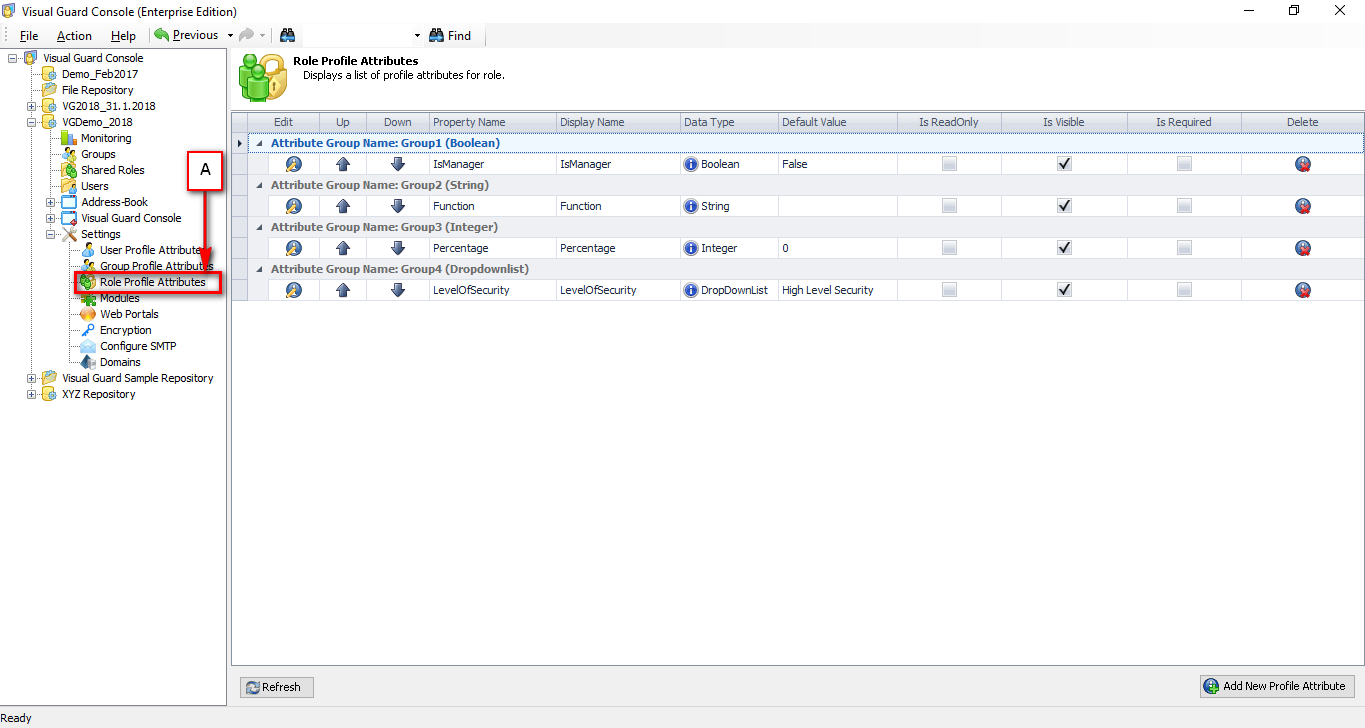Move the Percentage attribute down with arrow
This screenshot has width=1365, height=728.
tap(397, 248)
